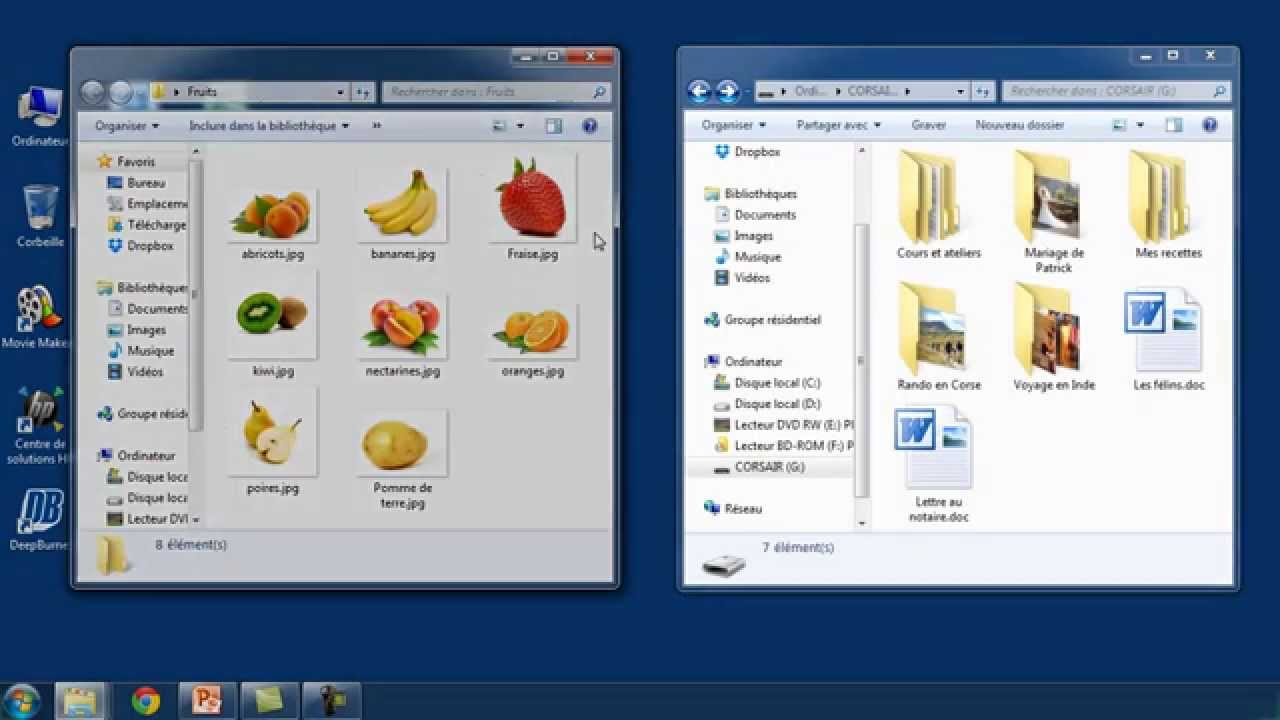Go back in the CORSAIR window
Viewport: 1280px width, 720px height.
pyautogui.click(x=700, y=91)
